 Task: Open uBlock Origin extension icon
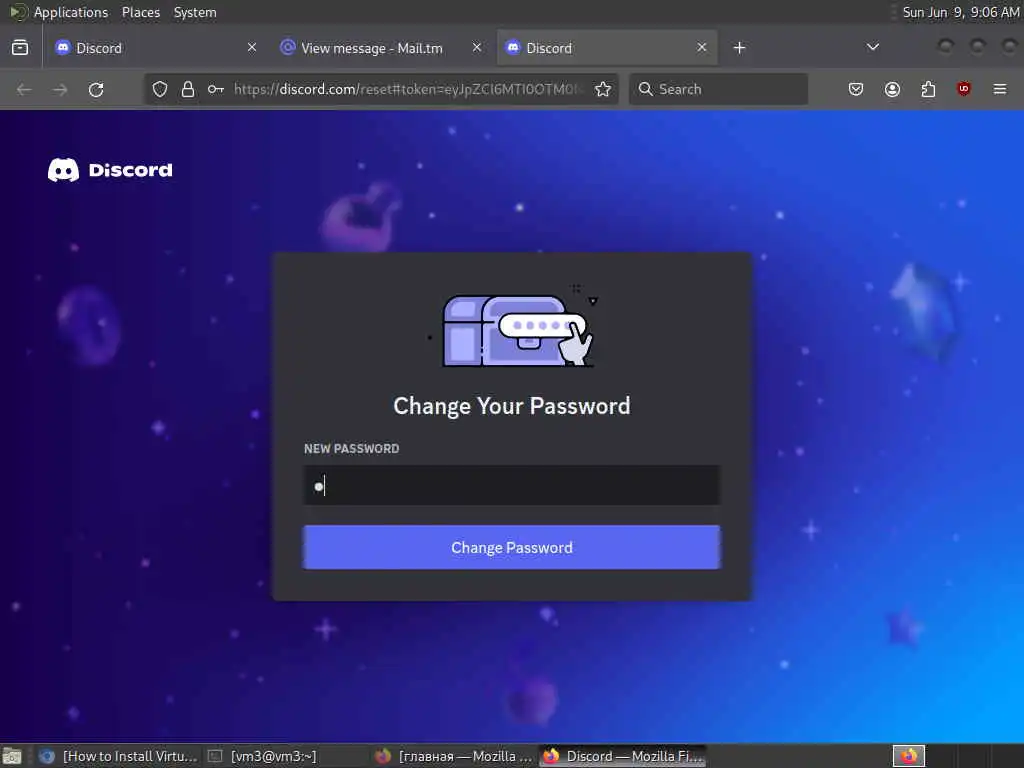(x=964, y=89)
